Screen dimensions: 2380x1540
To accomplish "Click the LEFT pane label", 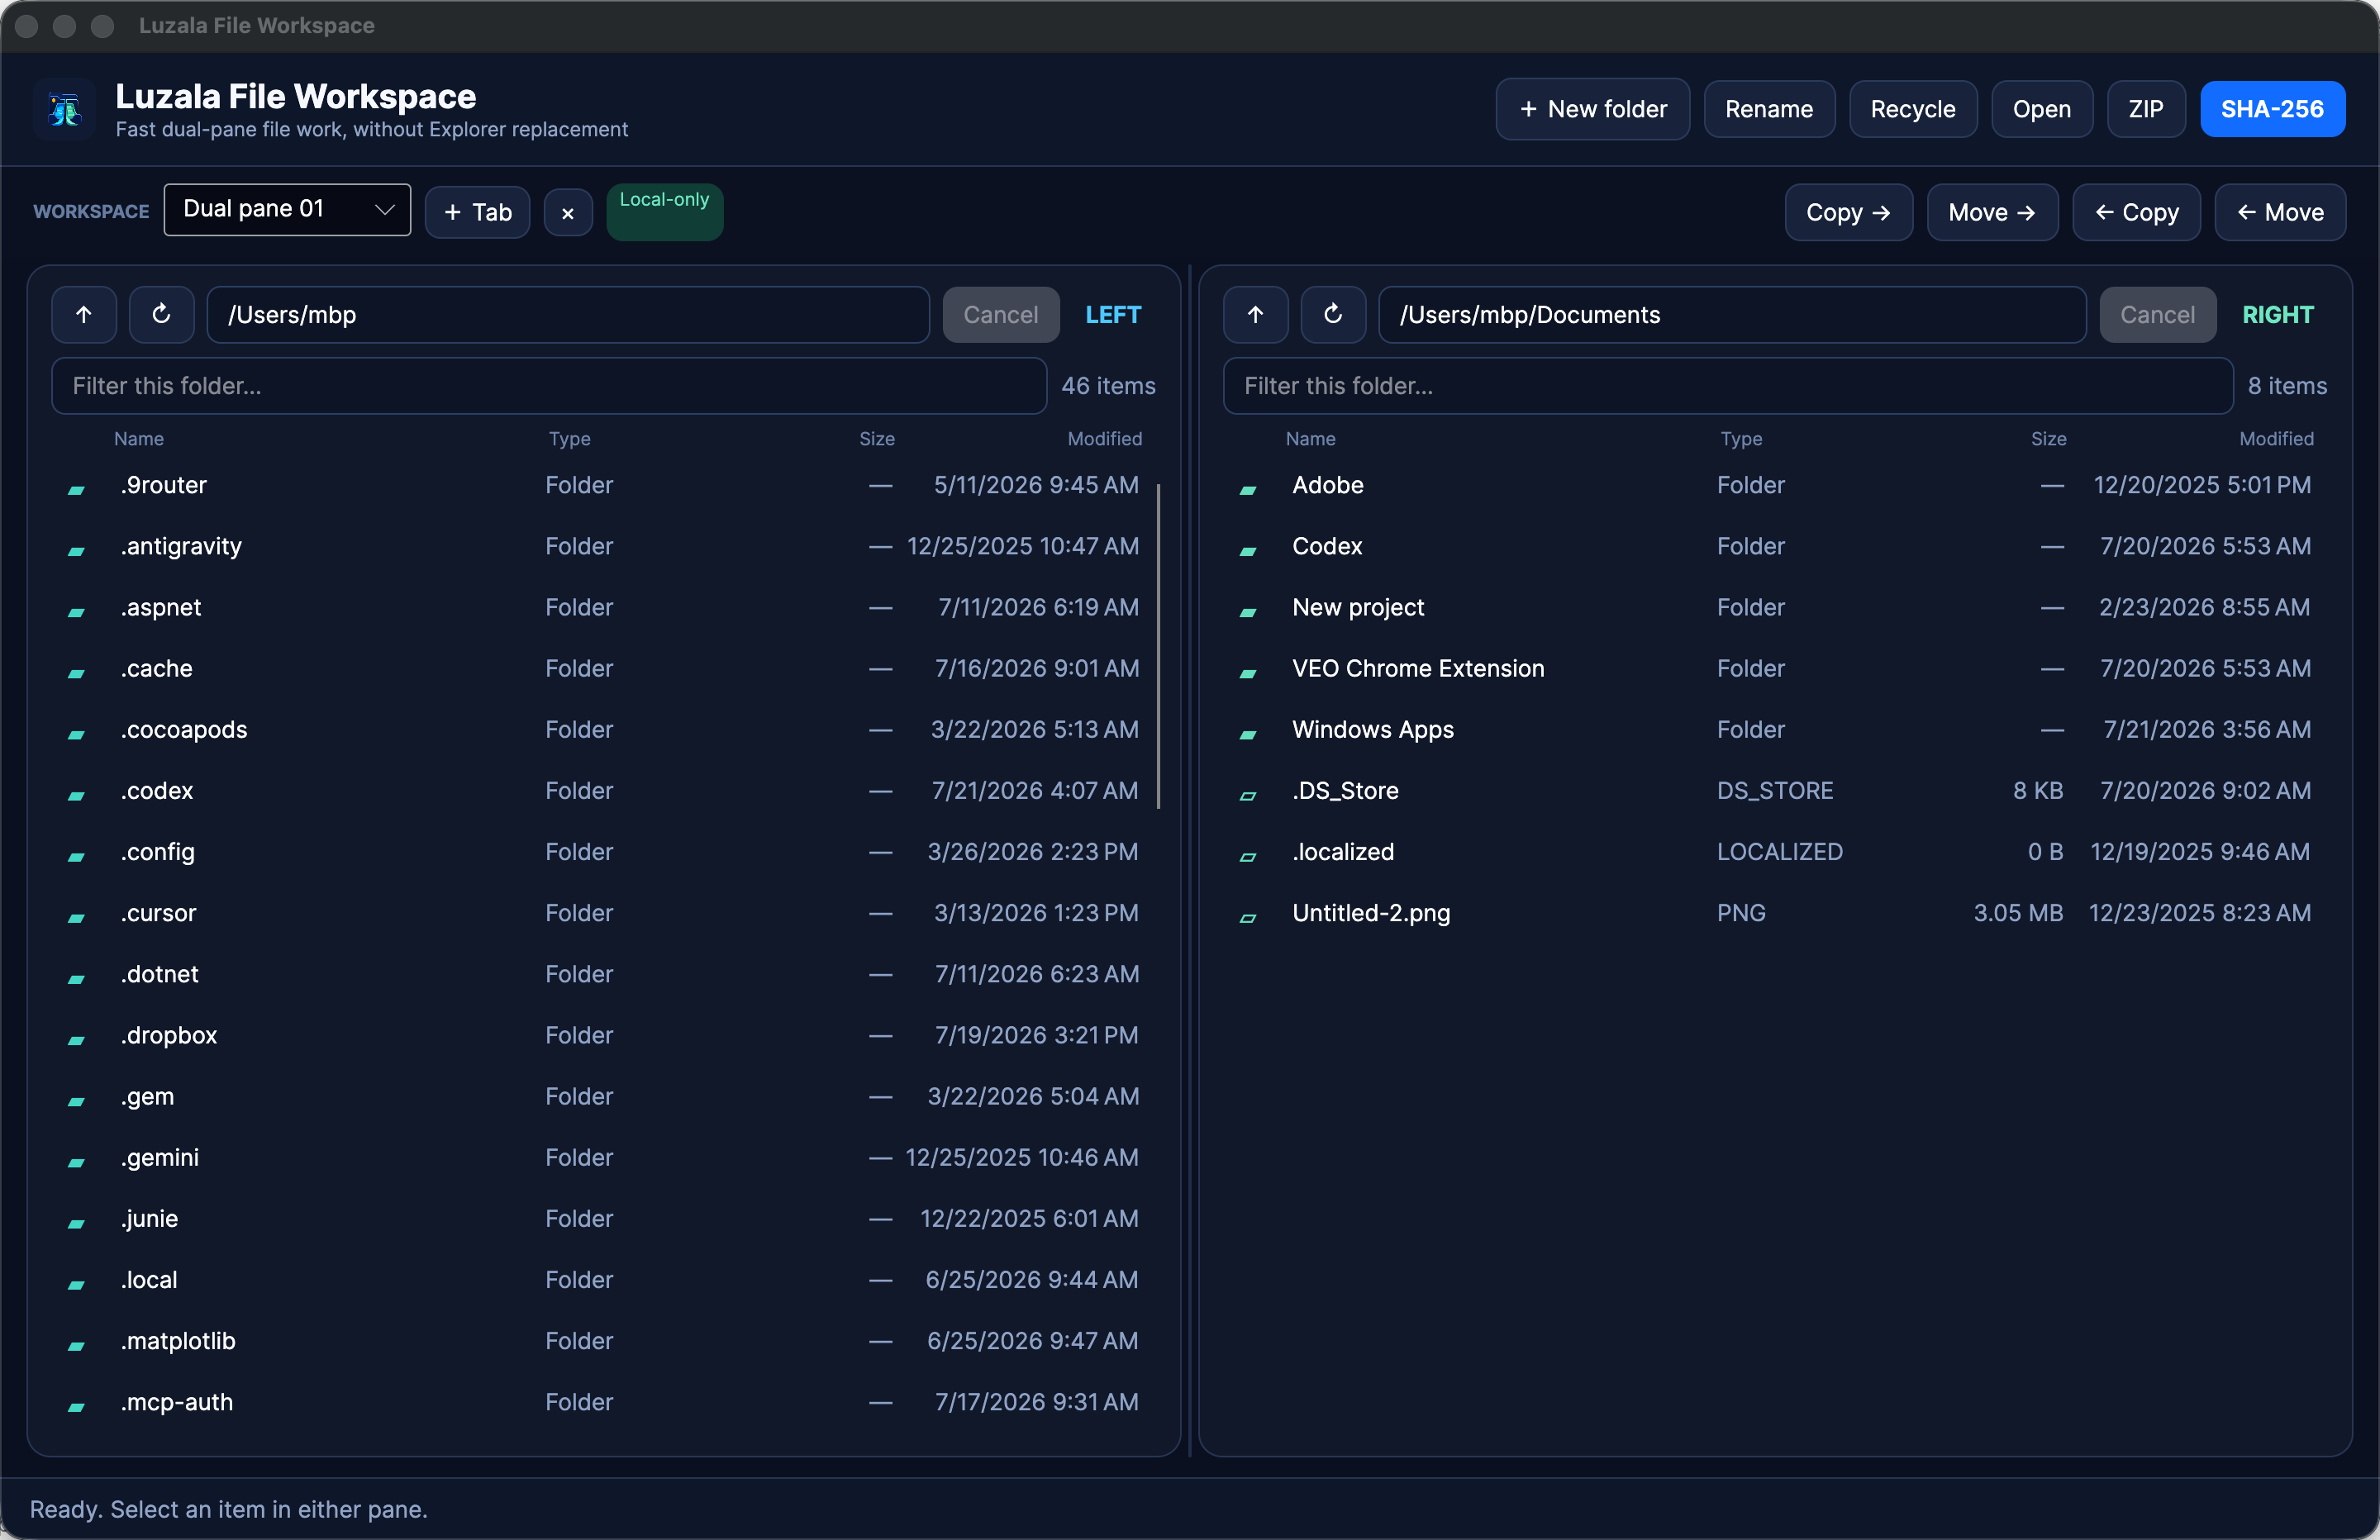I will pyautogui.click(x=1113, y=315).
